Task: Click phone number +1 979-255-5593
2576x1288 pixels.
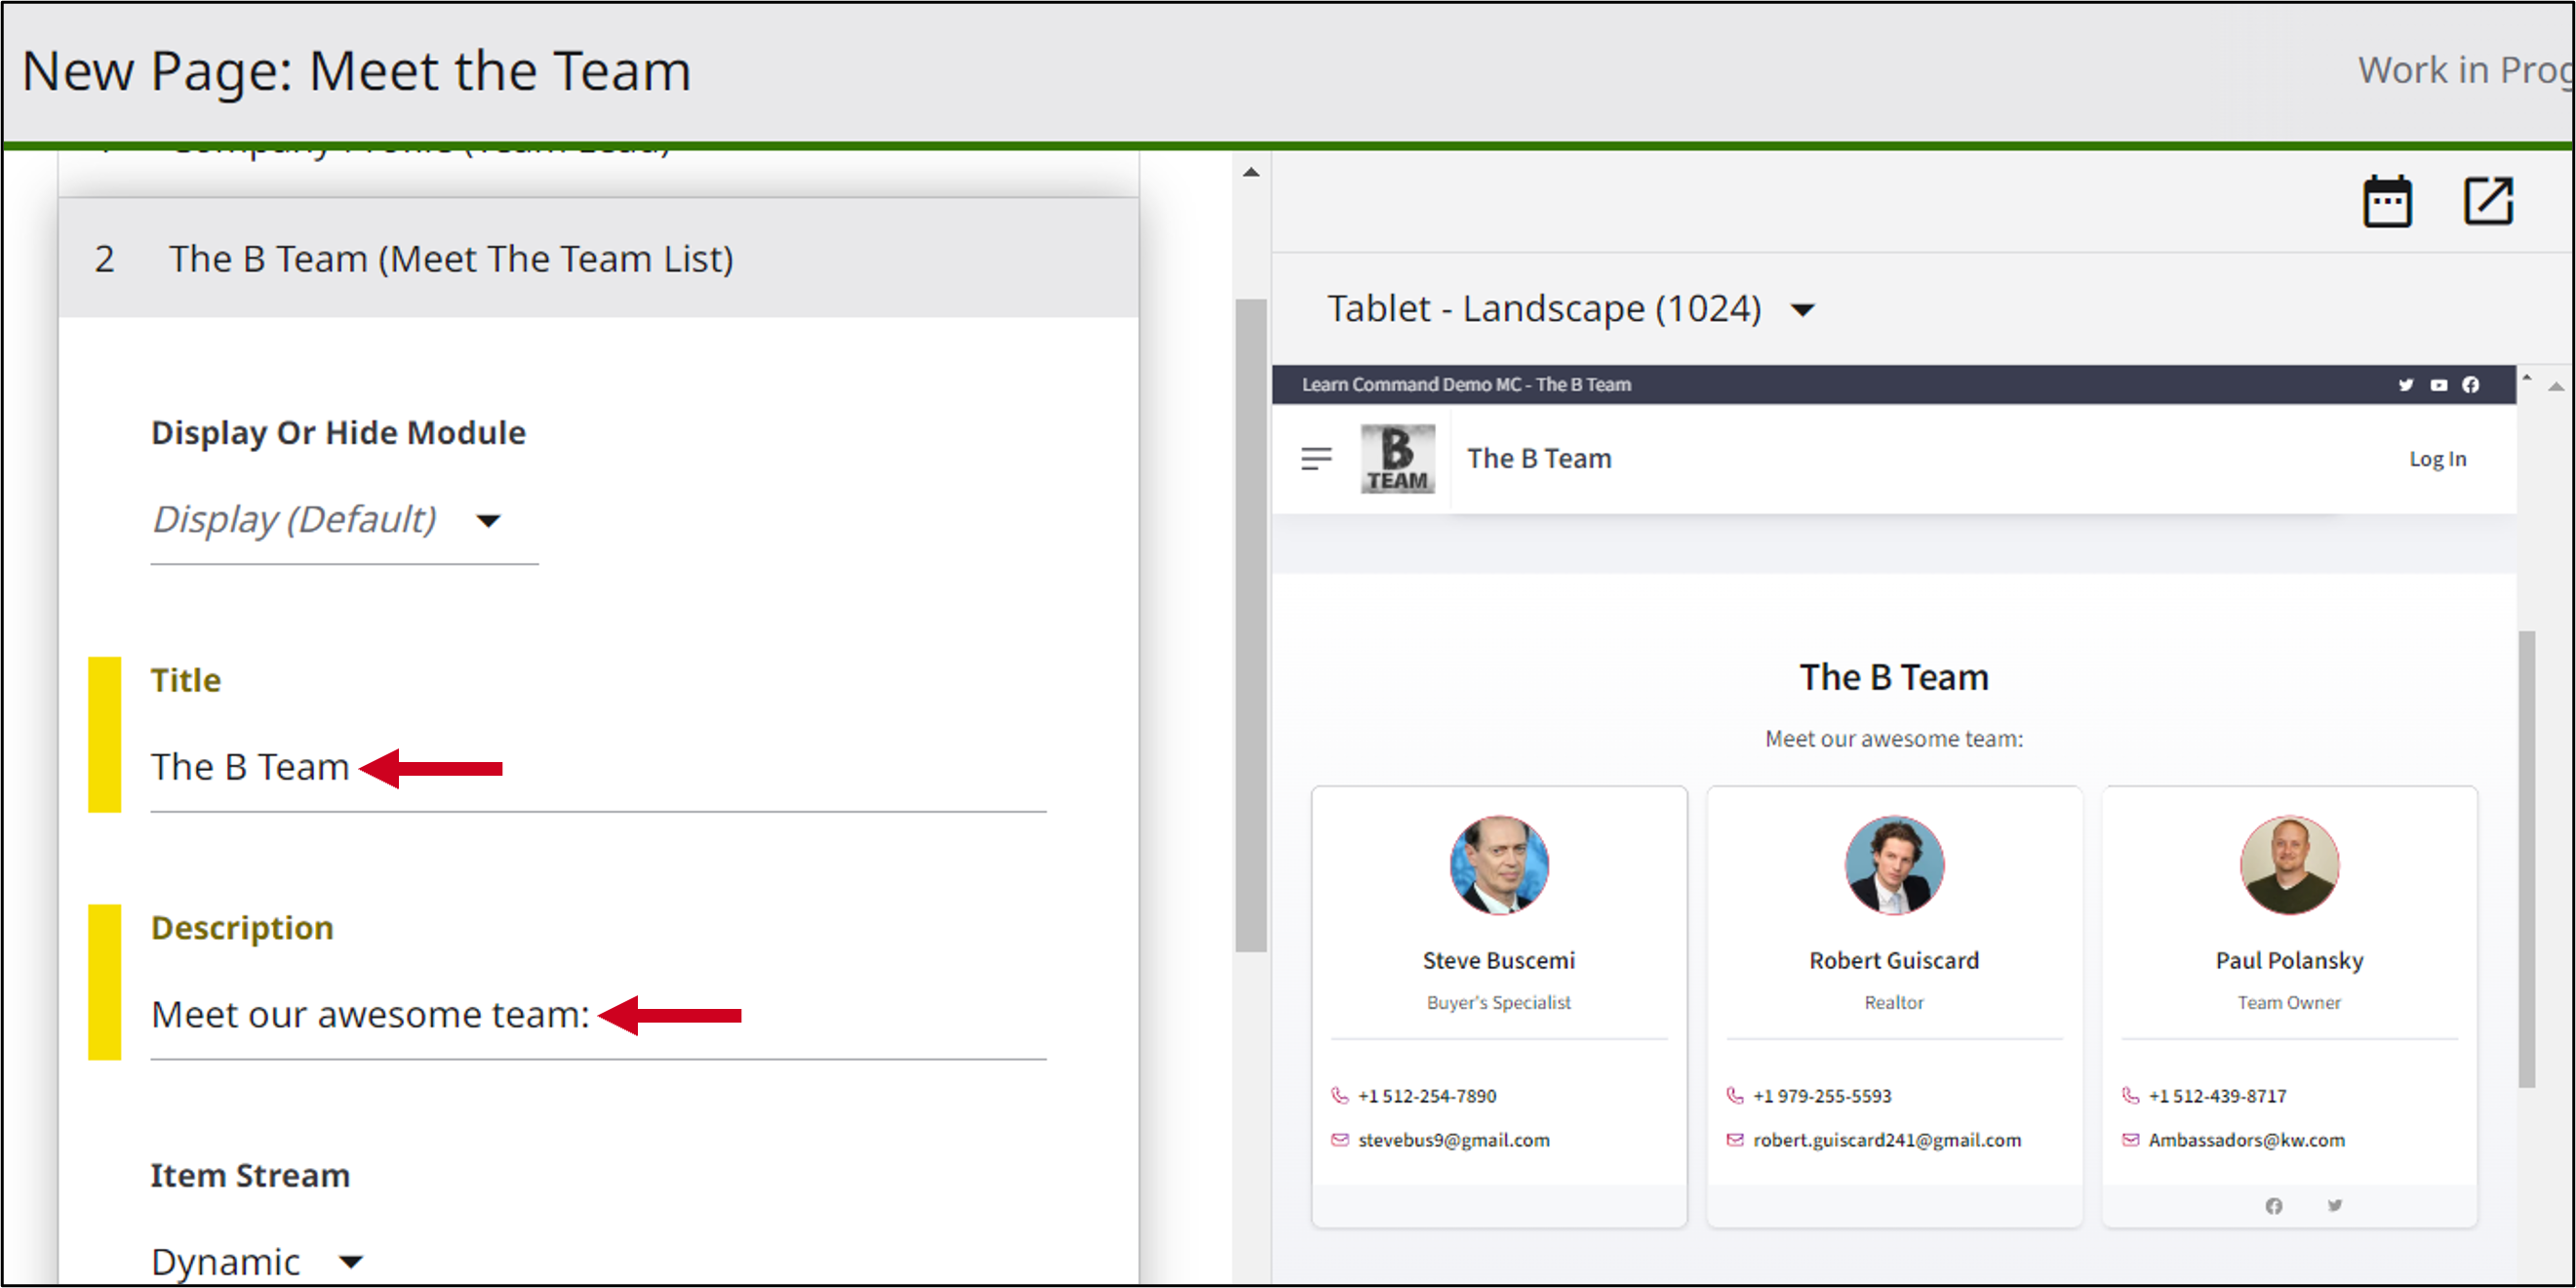Action: [1821, 1096]
